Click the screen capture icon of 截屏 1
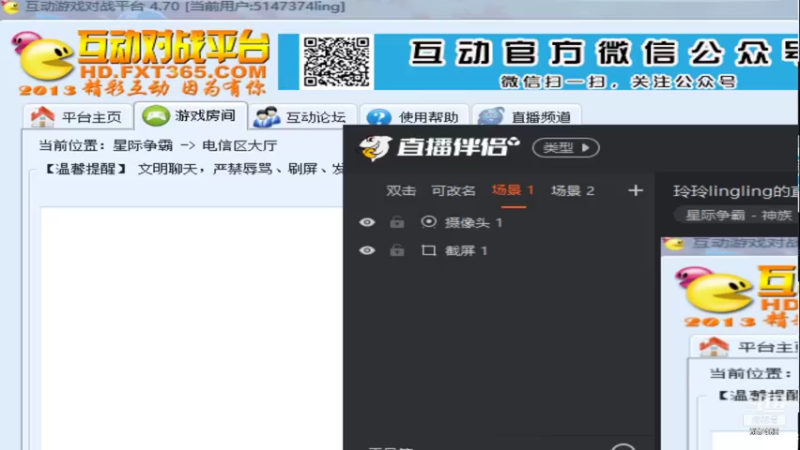Screen dimensions: 800x450 tap(429, 251)
